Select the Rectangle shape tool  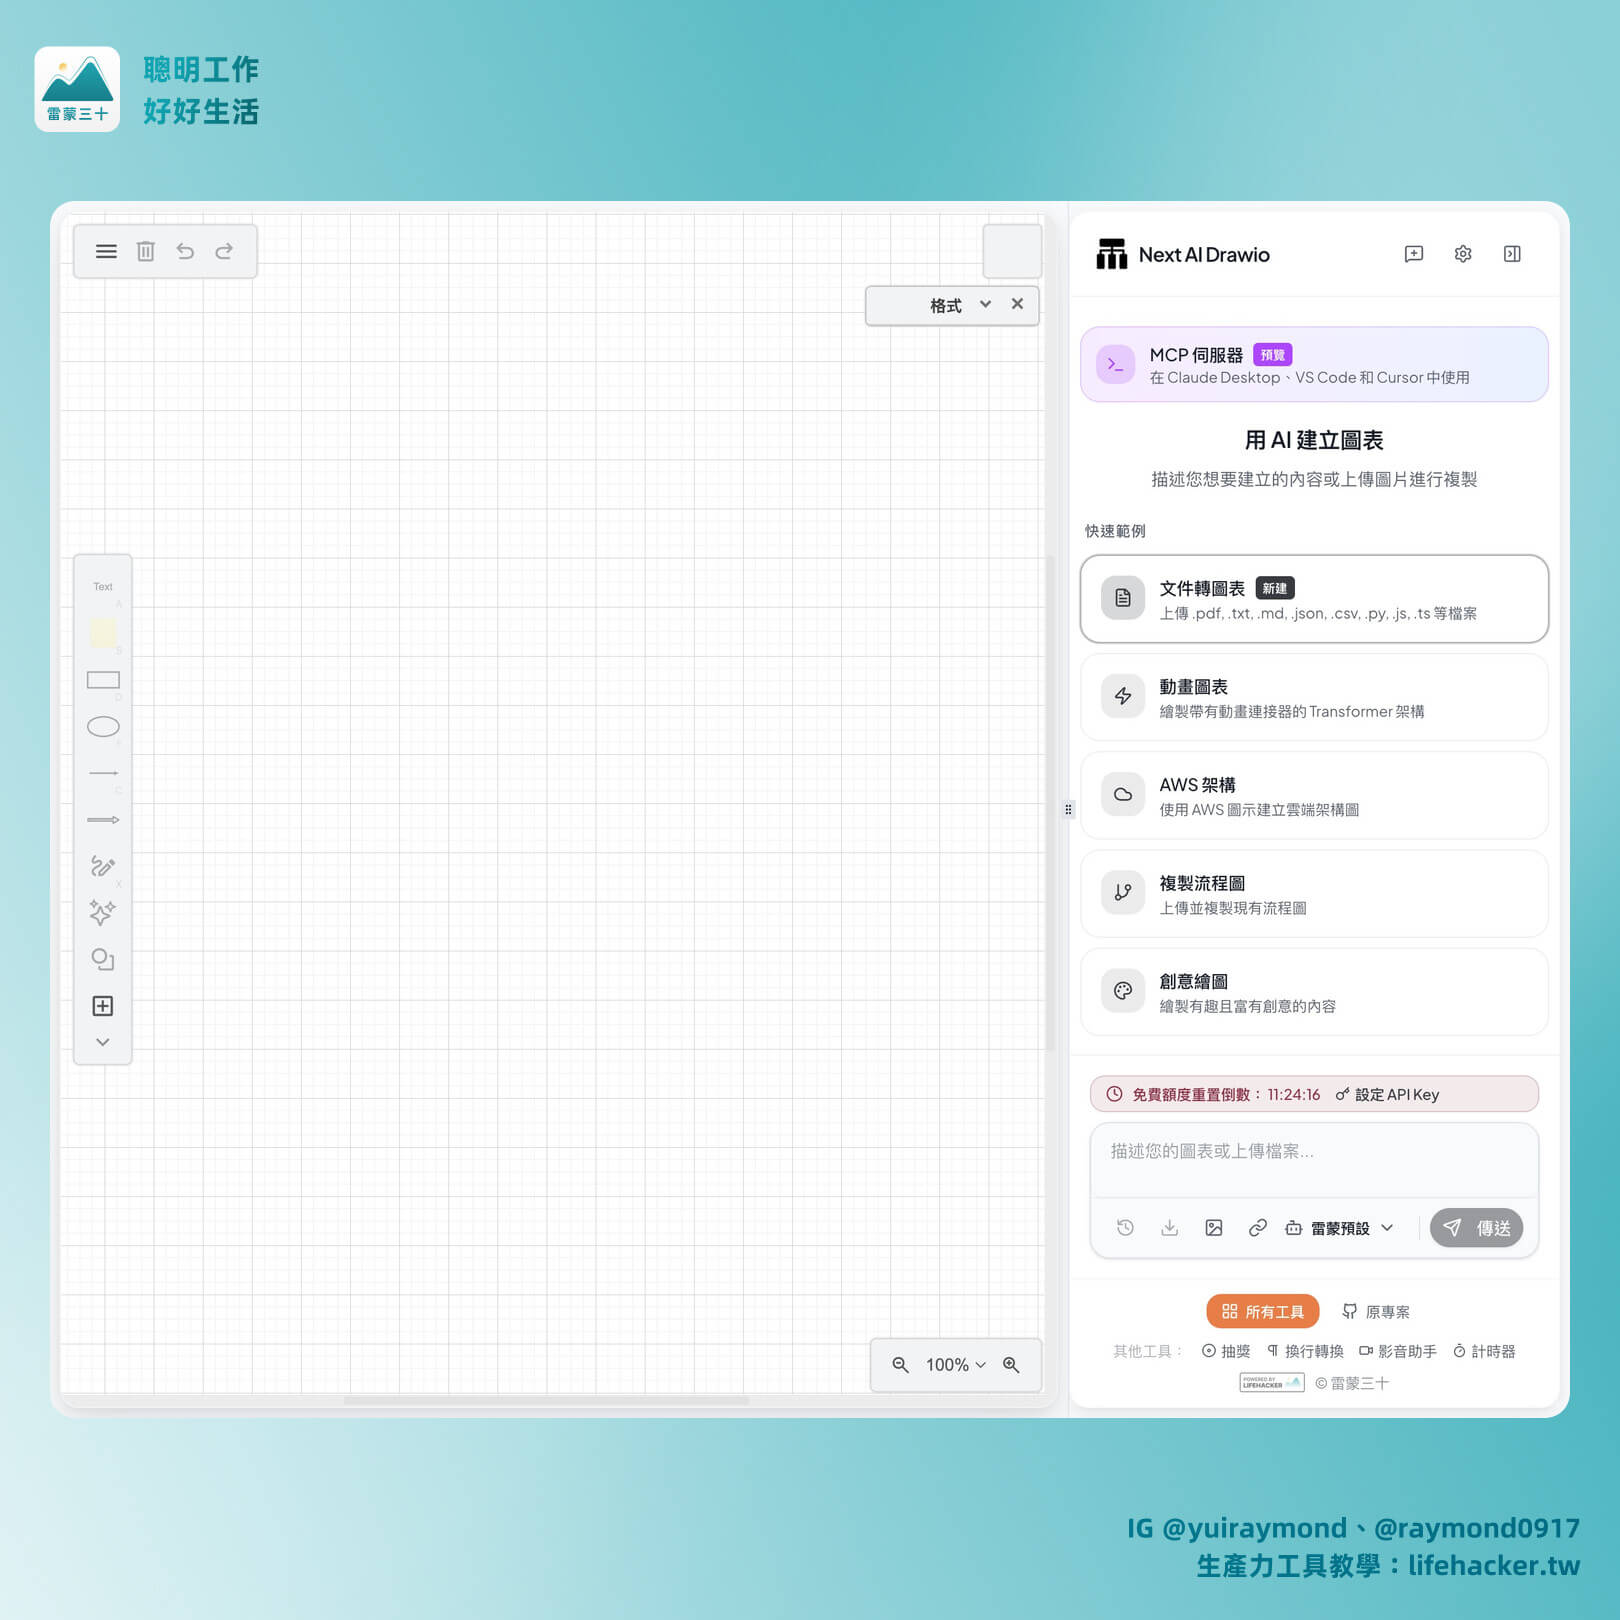click(102, 680)
